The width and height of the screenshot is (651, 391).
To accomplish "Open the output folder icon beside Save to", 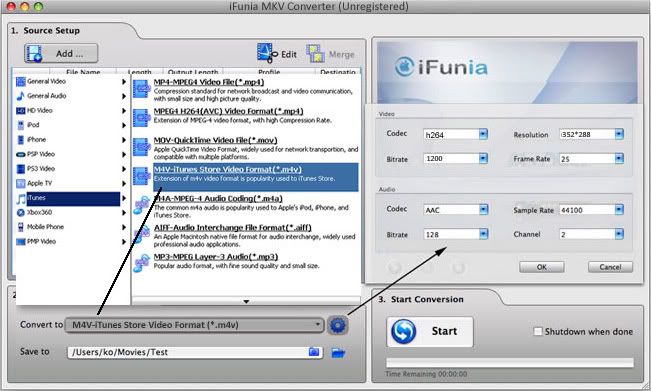I will pyautogui.click(x=338, y=353).
